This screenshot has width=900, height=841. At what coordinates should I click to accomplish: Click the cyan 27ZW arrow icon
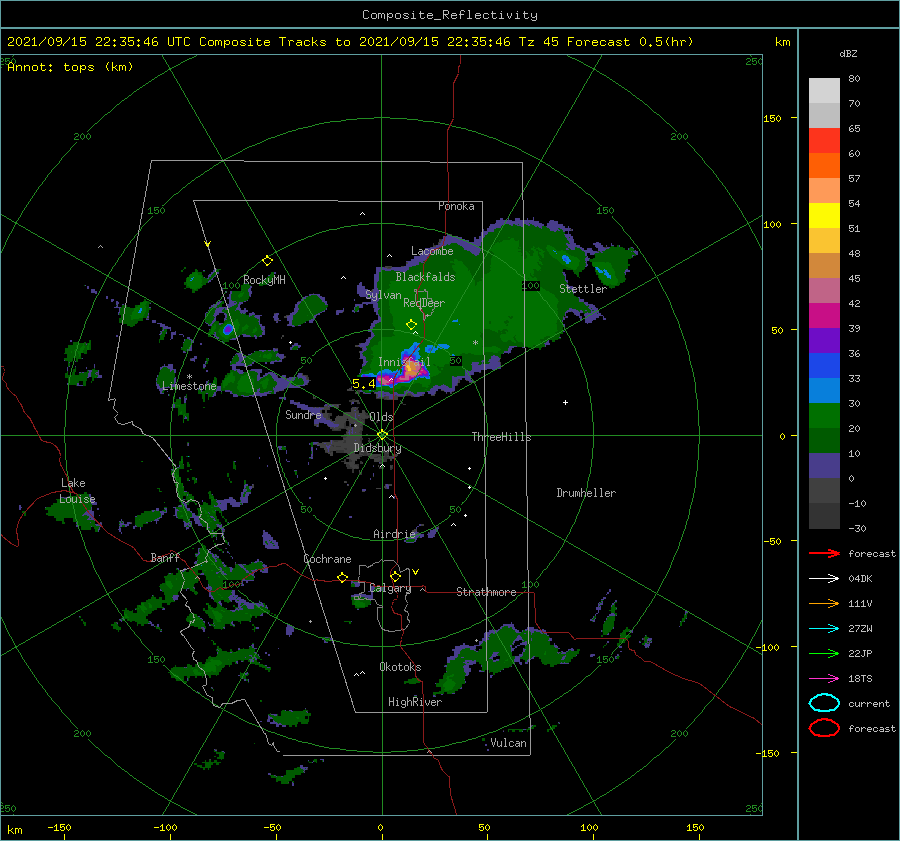(824, 629)
